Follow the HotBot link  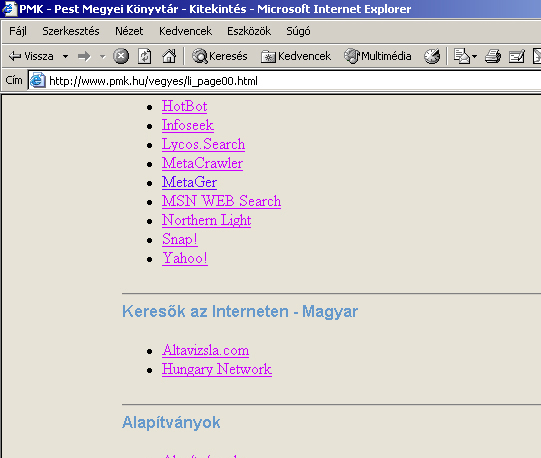[x=185, y=106]
